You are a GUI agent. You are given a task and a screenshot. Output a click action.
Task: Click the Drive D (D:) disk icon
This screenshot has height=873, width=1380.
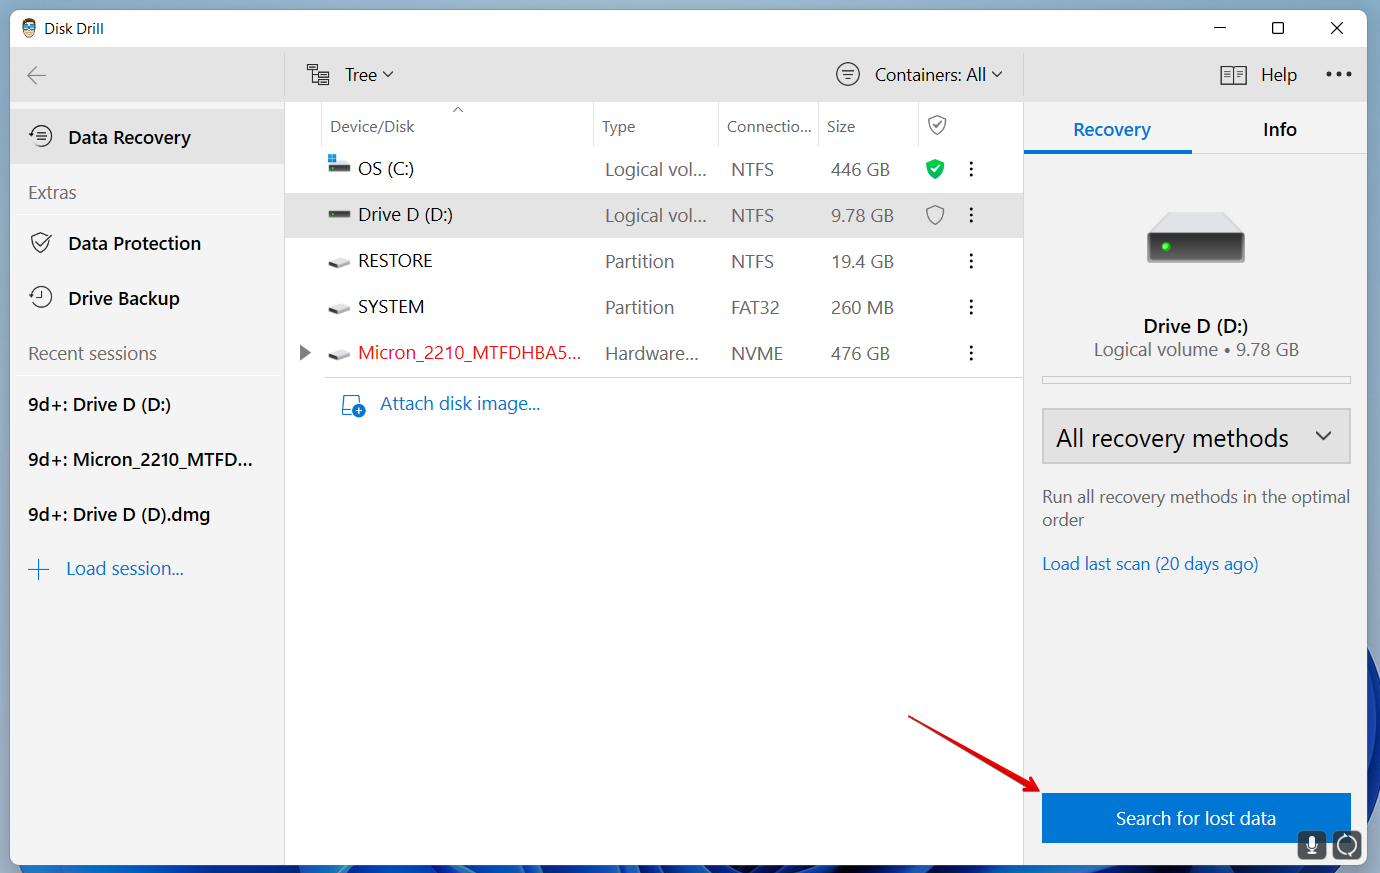click(x=339, y=214)
